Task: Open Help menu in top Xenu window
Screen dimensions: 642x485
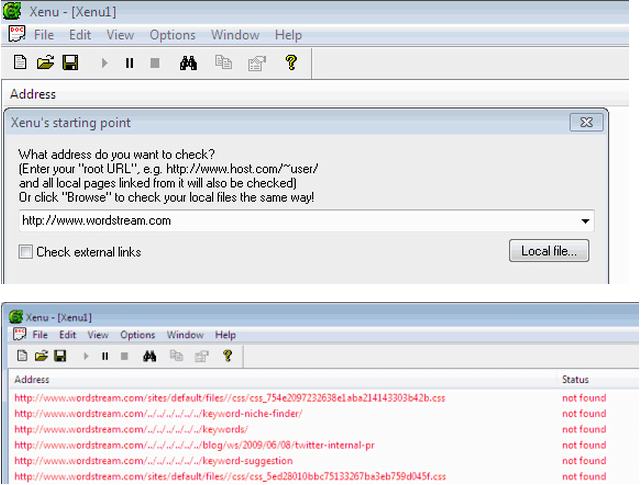Action: tap(288, 35)
